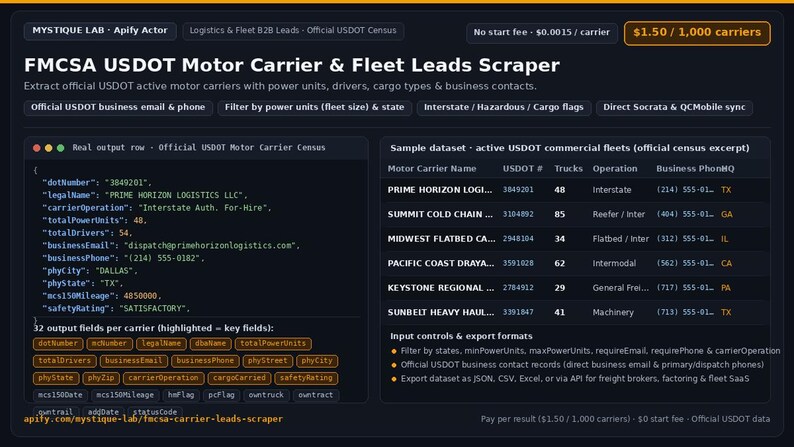Click the red window dot

36,148
